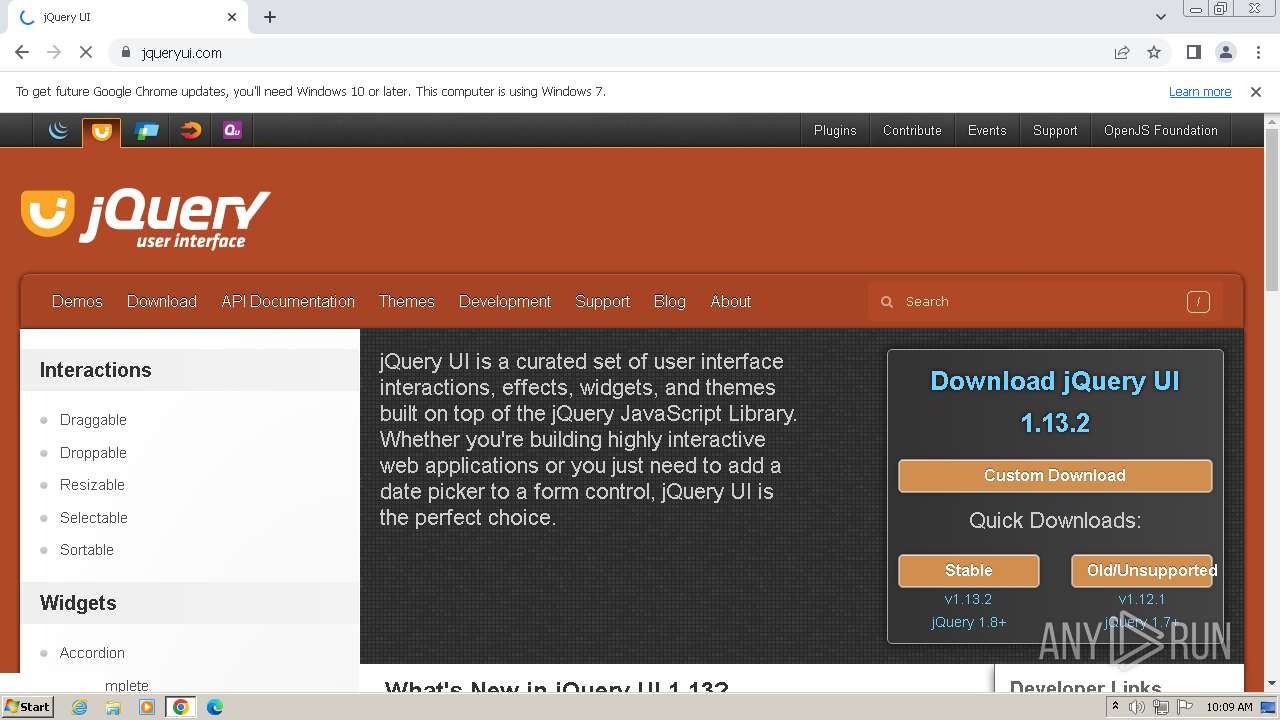Stop loading the page

86,52
